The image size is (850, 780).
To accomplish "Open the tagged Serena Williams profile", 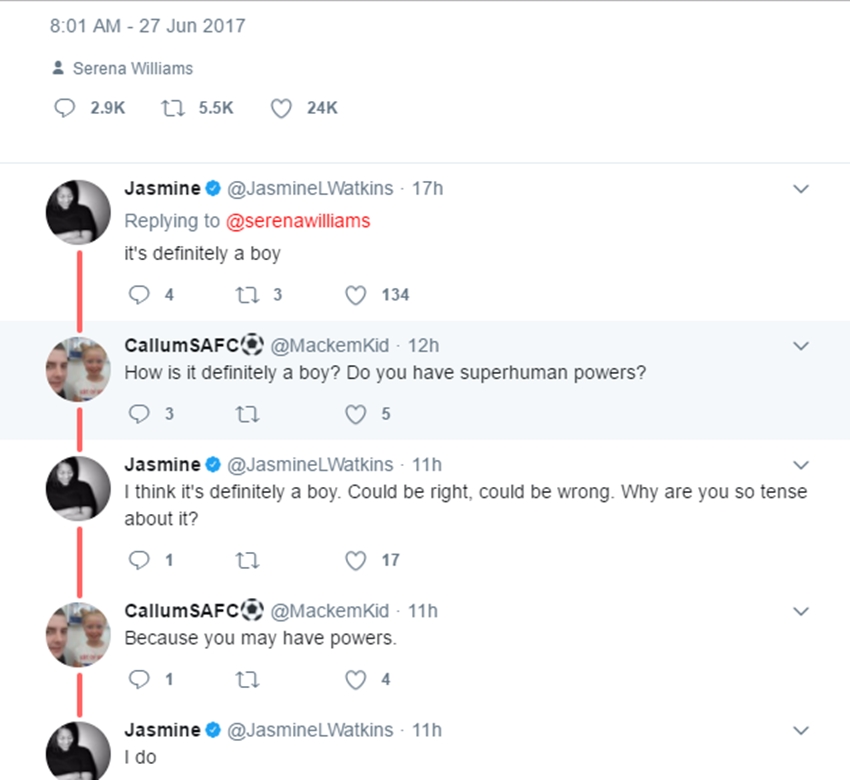I will (x=132, y=69).
